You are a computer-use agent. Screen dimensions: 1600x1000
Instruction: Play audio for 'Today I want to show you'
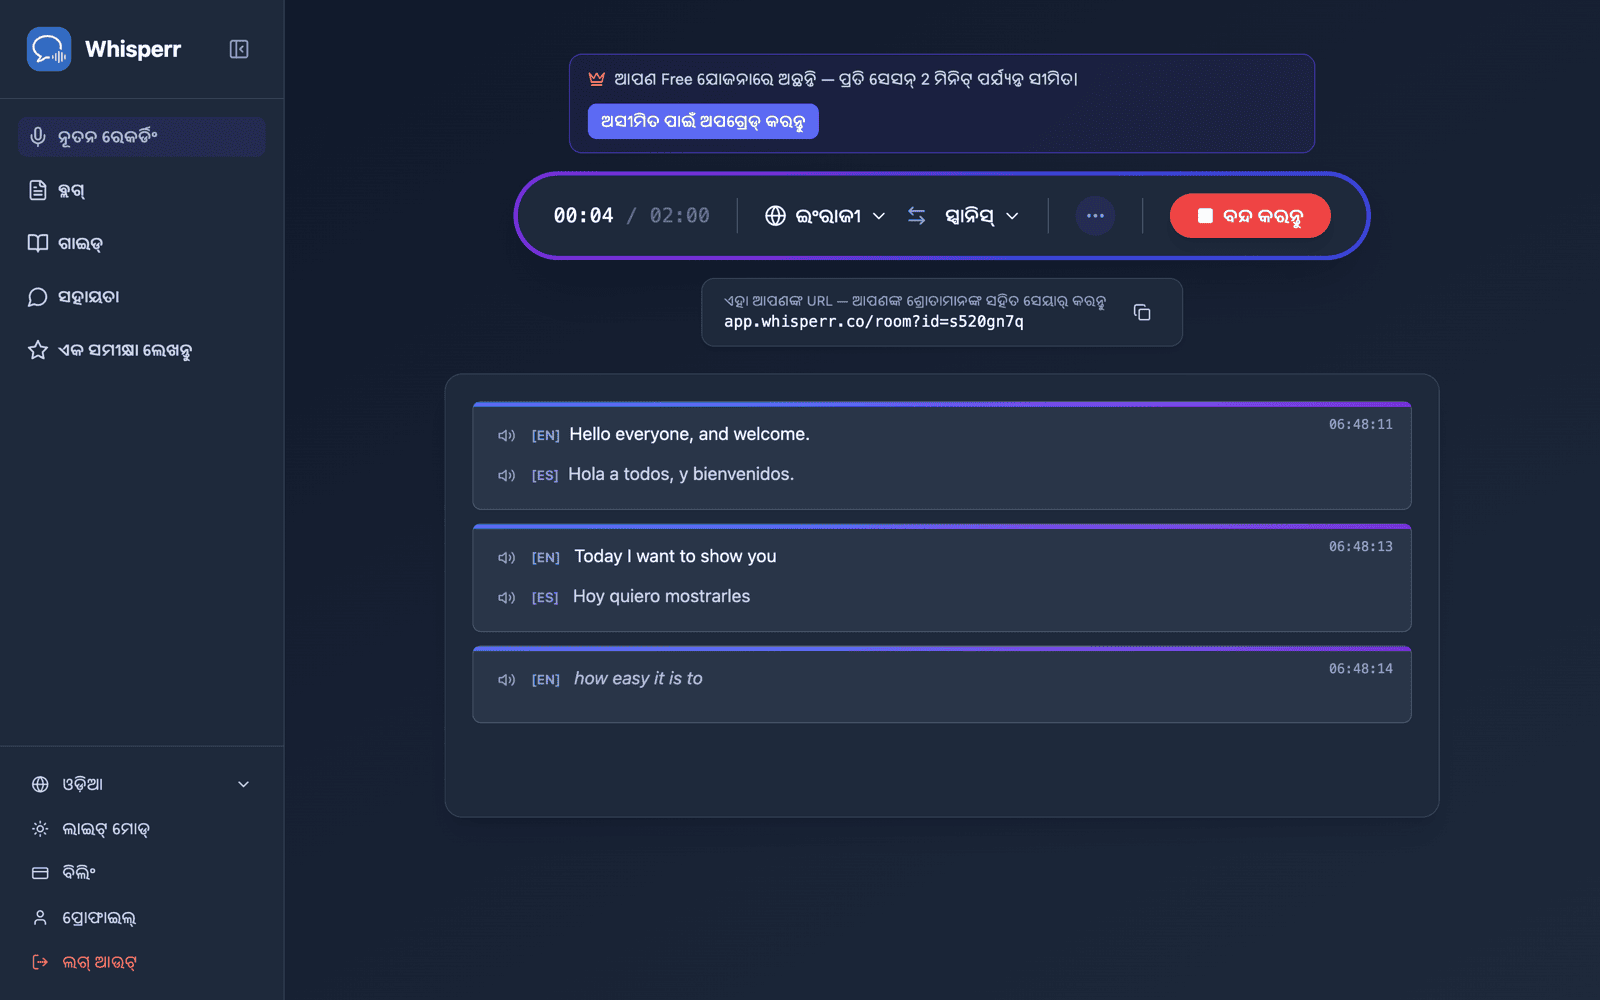click(507, 557)
